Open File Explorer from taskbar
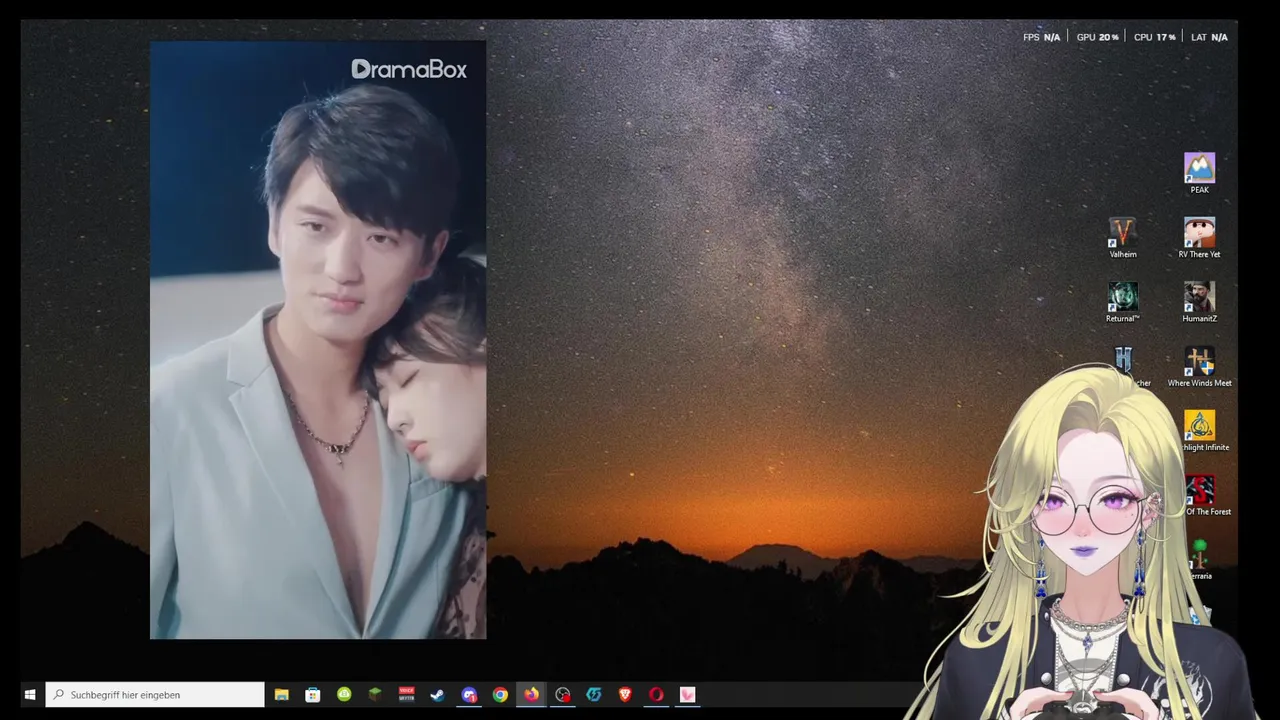 (282, 694)
